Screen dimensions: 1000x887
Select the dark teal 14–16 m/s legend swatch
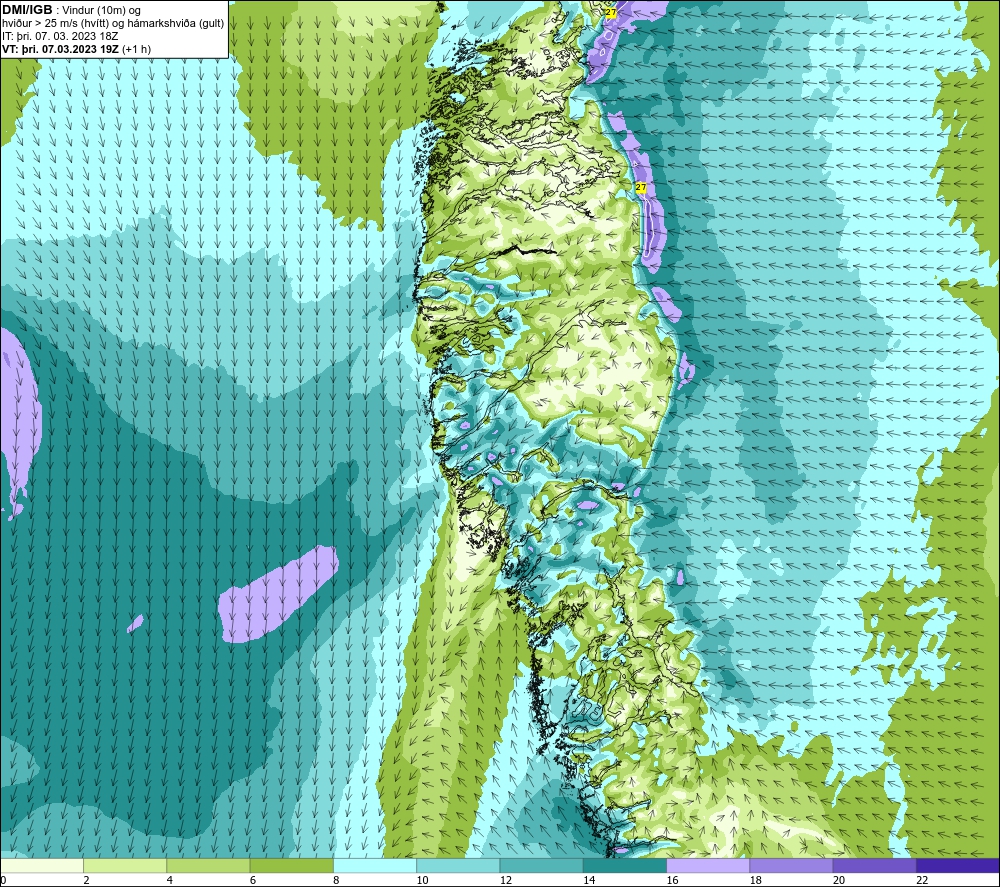(624, 865)
